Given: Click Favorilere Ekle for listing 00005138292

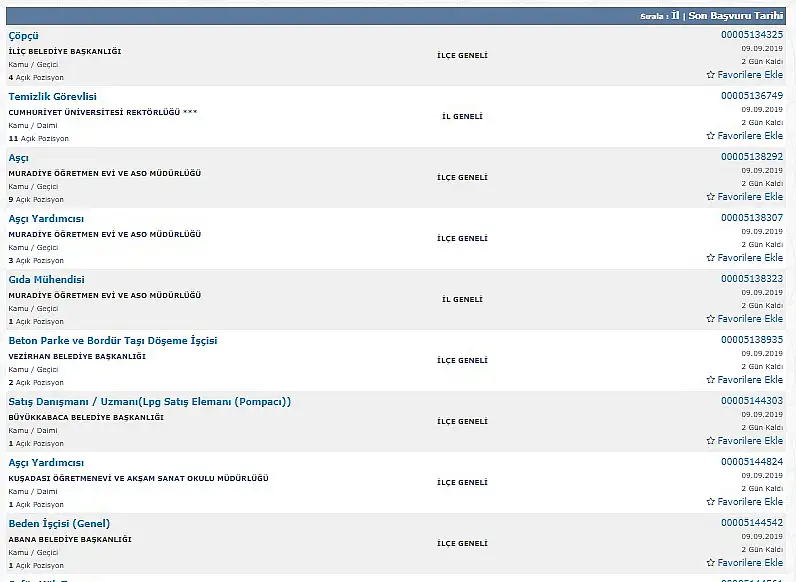Looking at the screenshot, I should (750, 197).
